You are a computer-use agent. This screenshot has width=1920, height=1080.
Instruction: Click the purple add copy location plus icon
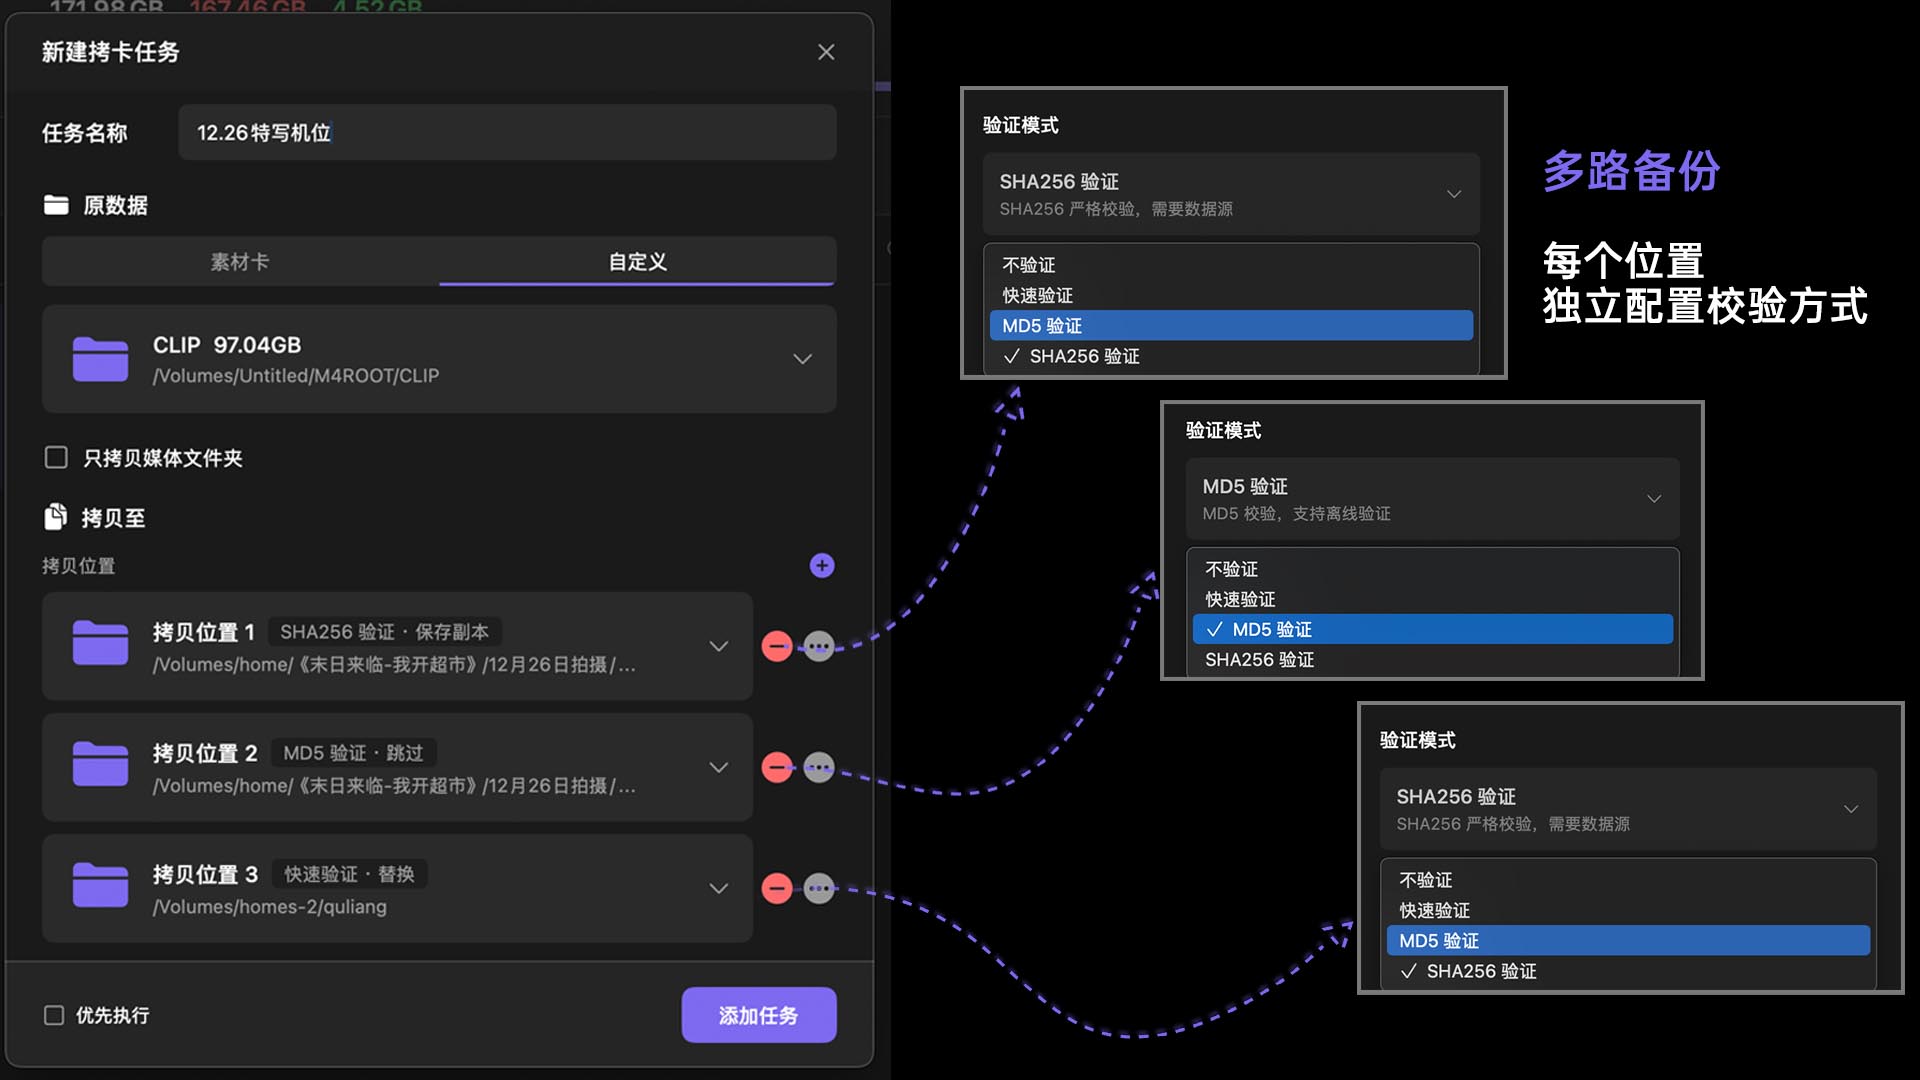tap(821, 566)
